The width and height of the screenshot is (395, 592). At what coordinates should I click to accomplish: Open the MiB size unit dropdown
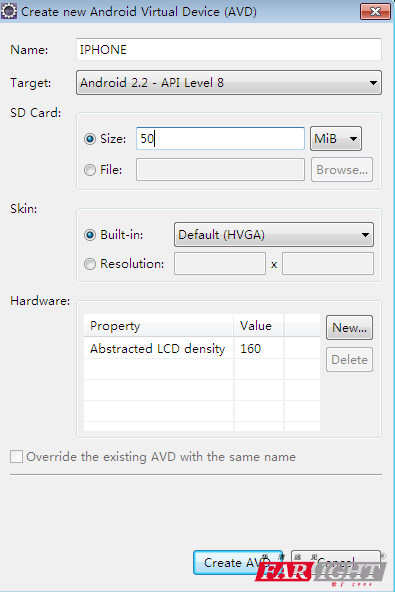[336, 139]
